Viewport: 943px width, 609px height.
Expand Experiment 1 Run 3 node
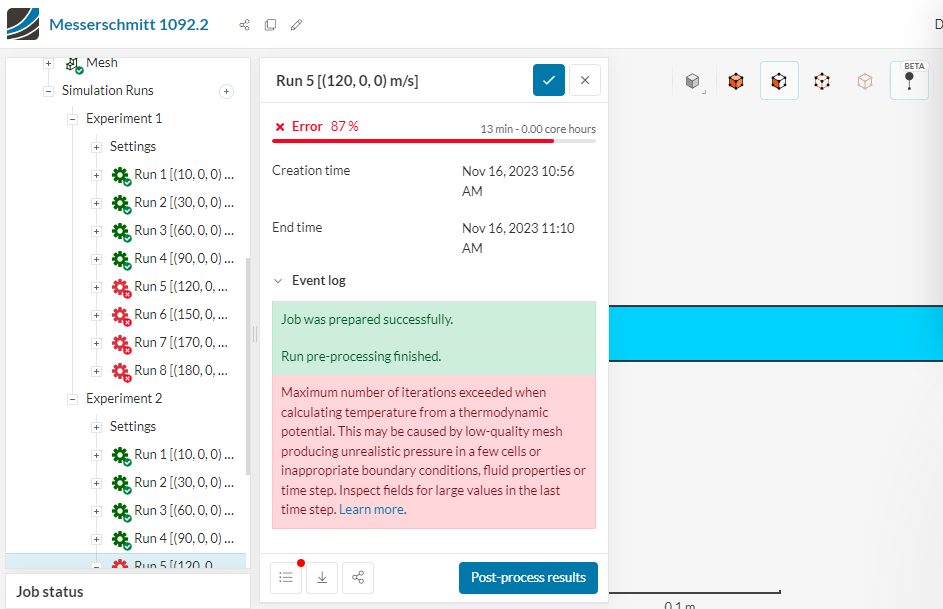[96, 231]
